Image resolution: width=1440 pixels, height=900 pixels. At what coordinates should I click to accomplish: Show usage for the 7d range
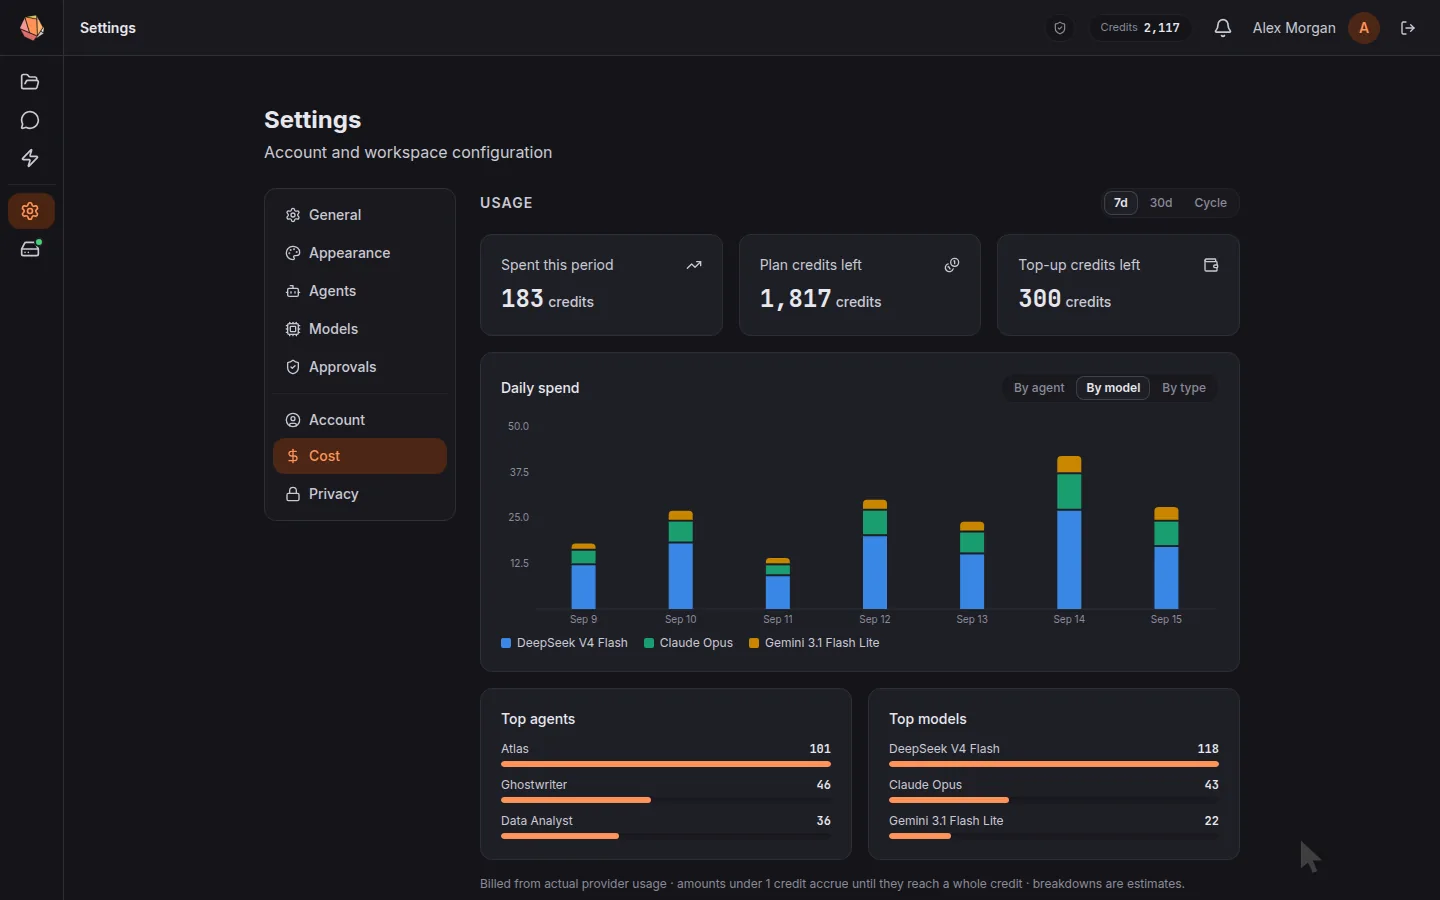[x=1121, y=203]
